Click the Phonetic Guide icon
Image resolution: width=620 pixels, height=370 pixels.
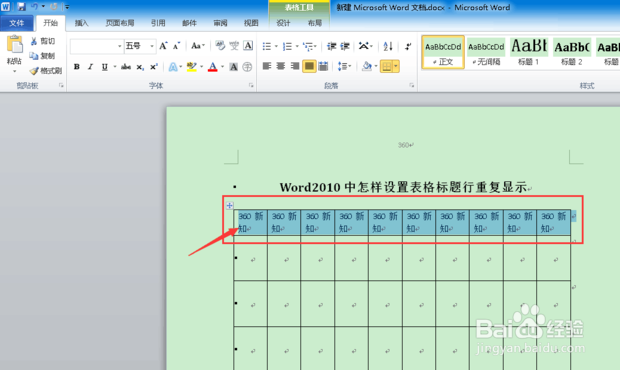tap(234, 46)
